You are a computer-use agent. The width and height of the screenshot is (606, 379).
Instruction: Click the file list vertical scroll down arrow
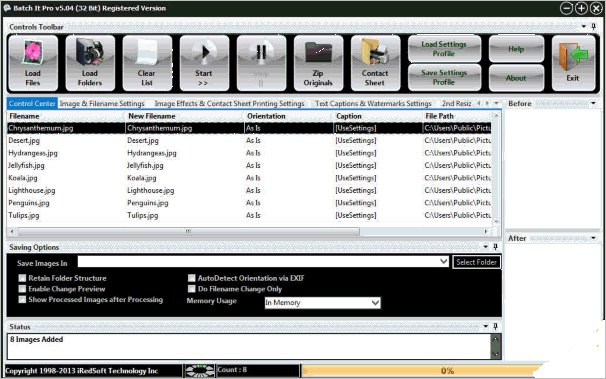pos(496,222)
